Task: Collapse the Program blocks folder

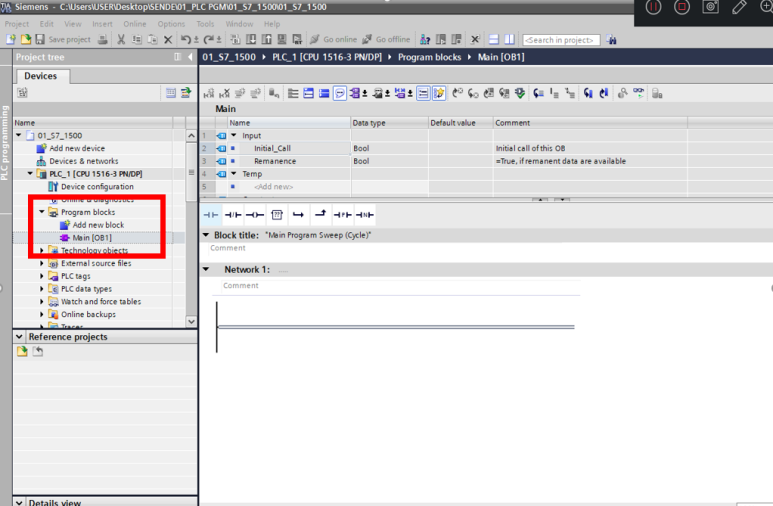Action: tap(42, 212)
